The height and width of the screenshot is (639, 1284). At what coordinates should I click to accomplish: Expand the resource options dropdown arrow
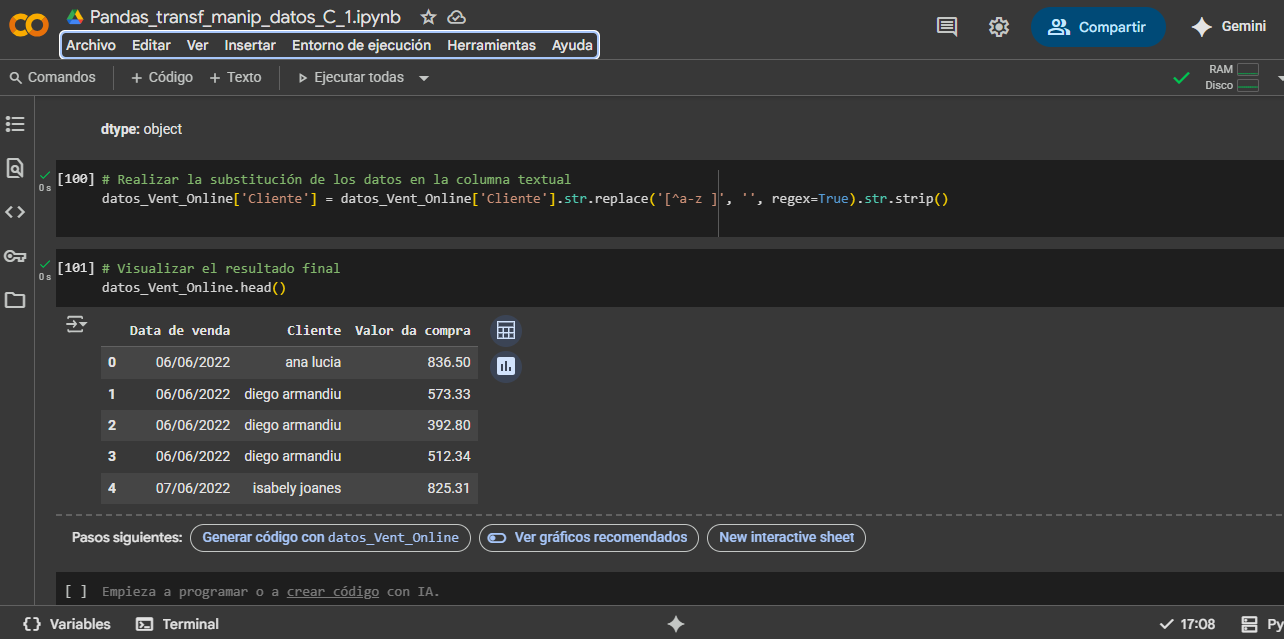[1279, 77]
